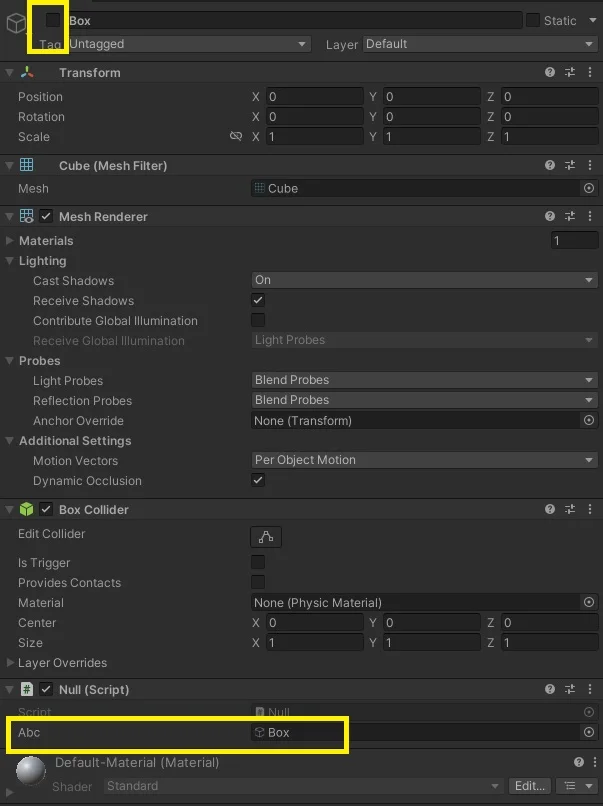Open Mesh Renderer preset selector icon
603x806 pixels.
click(570, 216)
